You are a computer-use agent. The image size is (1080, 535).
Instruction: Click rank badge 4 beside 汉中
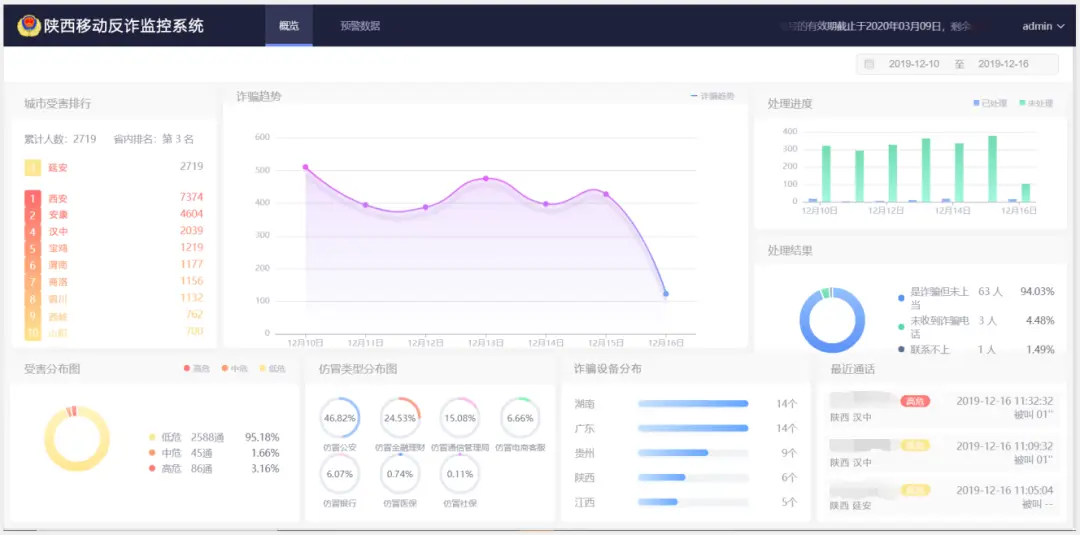(x=32, y=231)
